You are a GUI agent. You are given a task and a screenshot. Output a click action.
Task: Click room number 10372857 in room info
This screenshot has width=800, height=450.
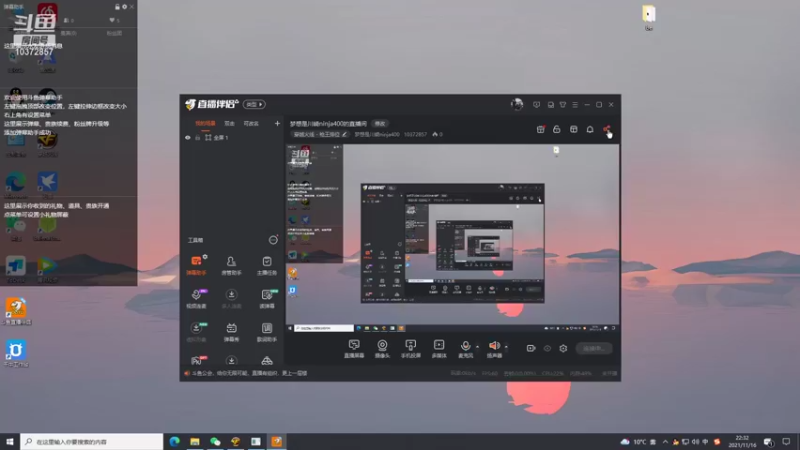[x=415, y=135]
